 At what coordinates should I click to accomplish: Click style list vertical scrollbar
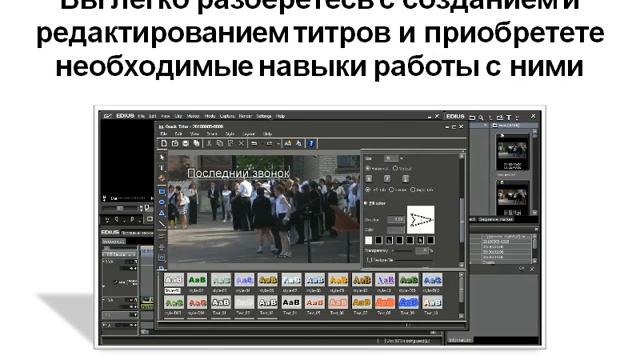(x=462, y=296)
